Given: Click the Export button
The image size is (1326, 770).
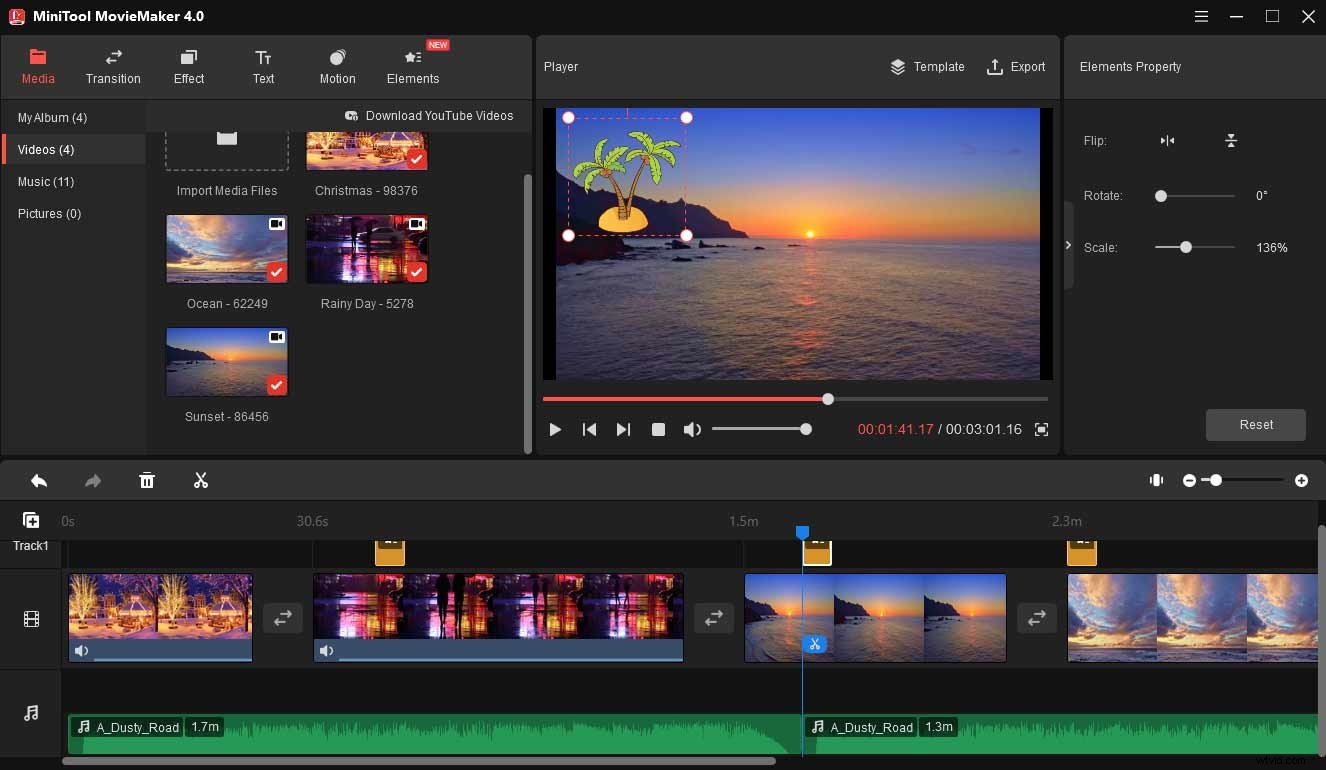Looking at the screenshot, I should click(x=1017, y=67).
